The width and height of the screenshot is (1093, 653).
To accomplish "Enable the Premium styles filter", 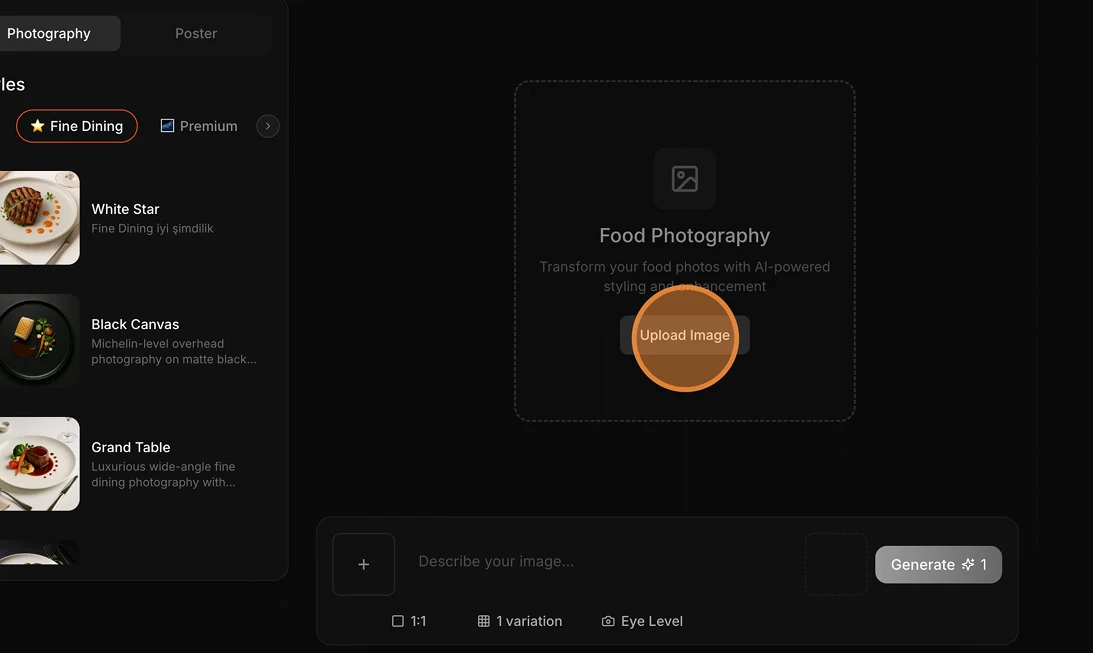I will click(x=198, y=126).
